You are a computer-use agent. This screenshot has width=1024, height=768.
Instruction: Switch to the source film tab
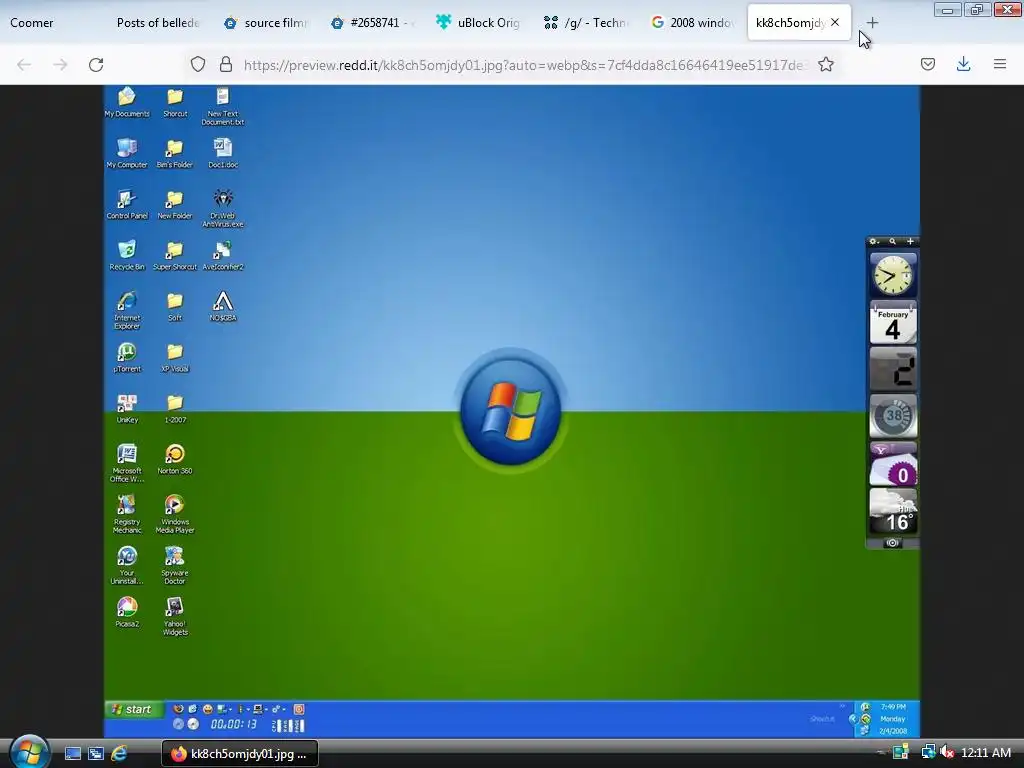coord(266,23)
